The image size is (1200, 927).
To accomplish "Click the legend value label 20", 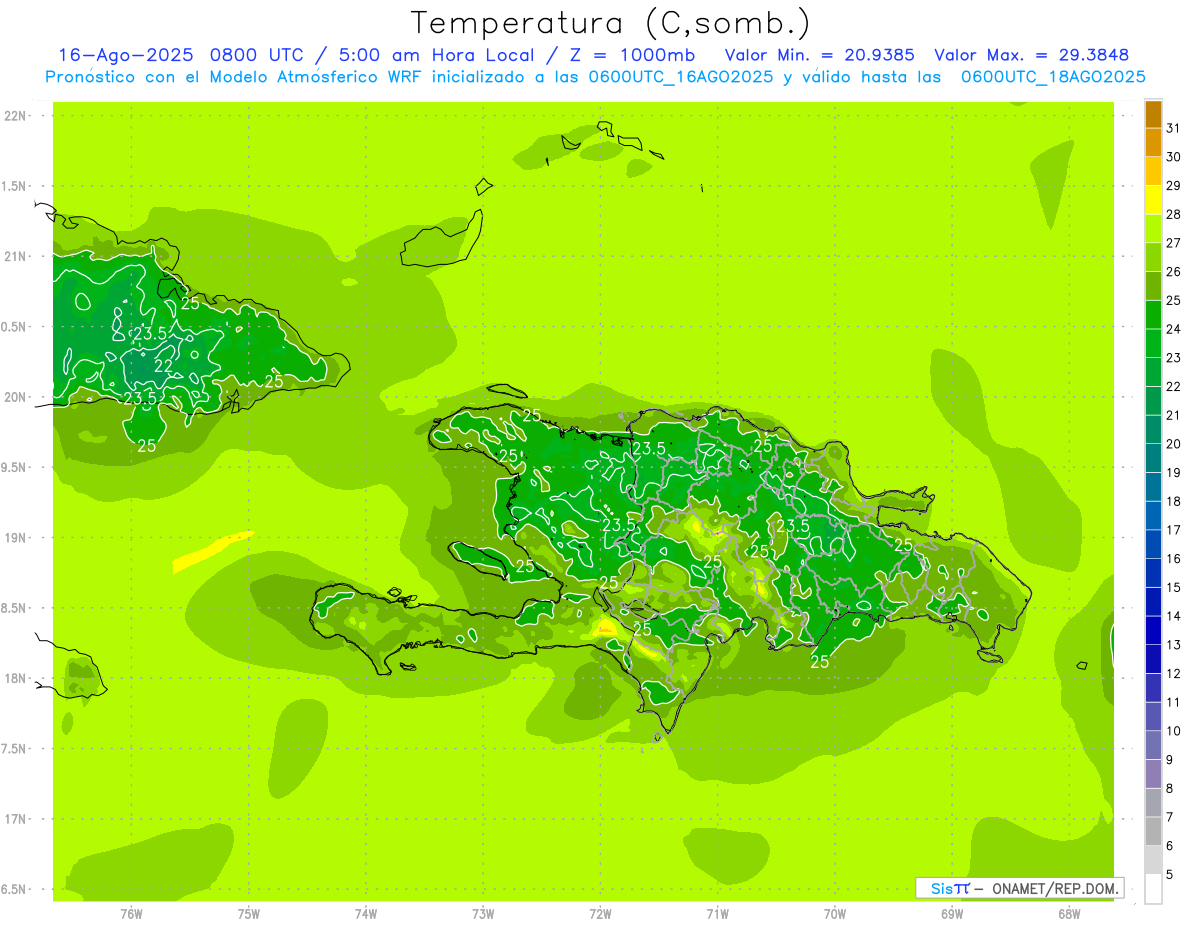I will (1173, 444).
